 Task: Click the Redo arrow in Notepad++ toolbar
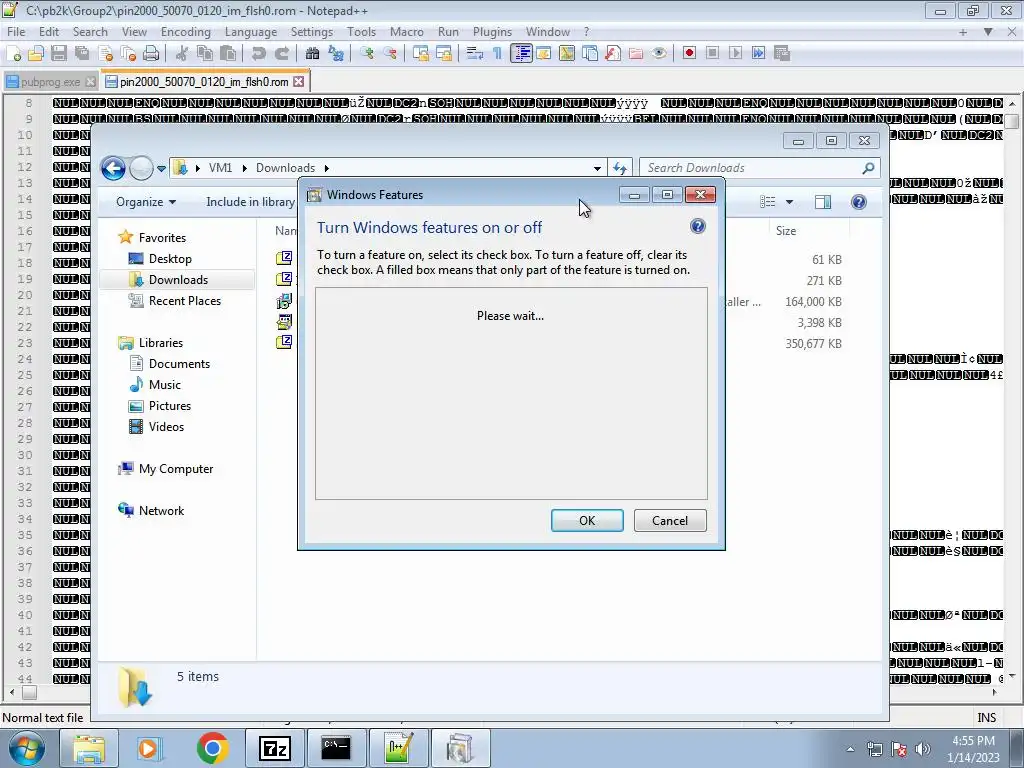(x=281, y=54)
